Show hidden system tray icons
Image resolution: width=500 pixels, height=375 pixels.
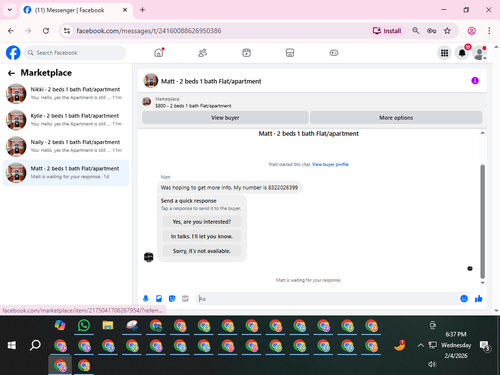point(421,345)
